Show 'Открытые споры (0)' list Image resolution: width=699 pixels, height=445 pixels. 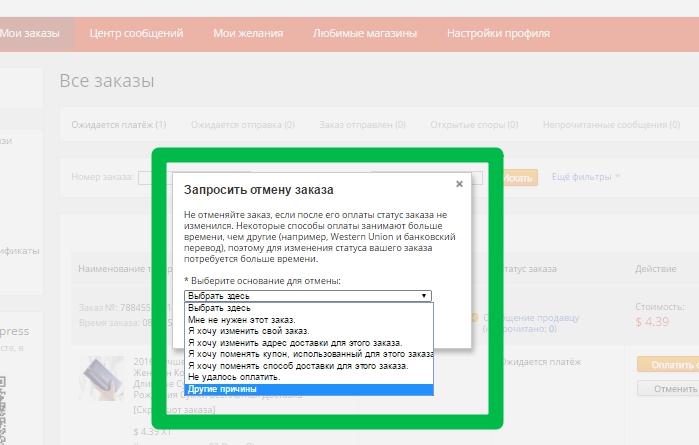474,125
